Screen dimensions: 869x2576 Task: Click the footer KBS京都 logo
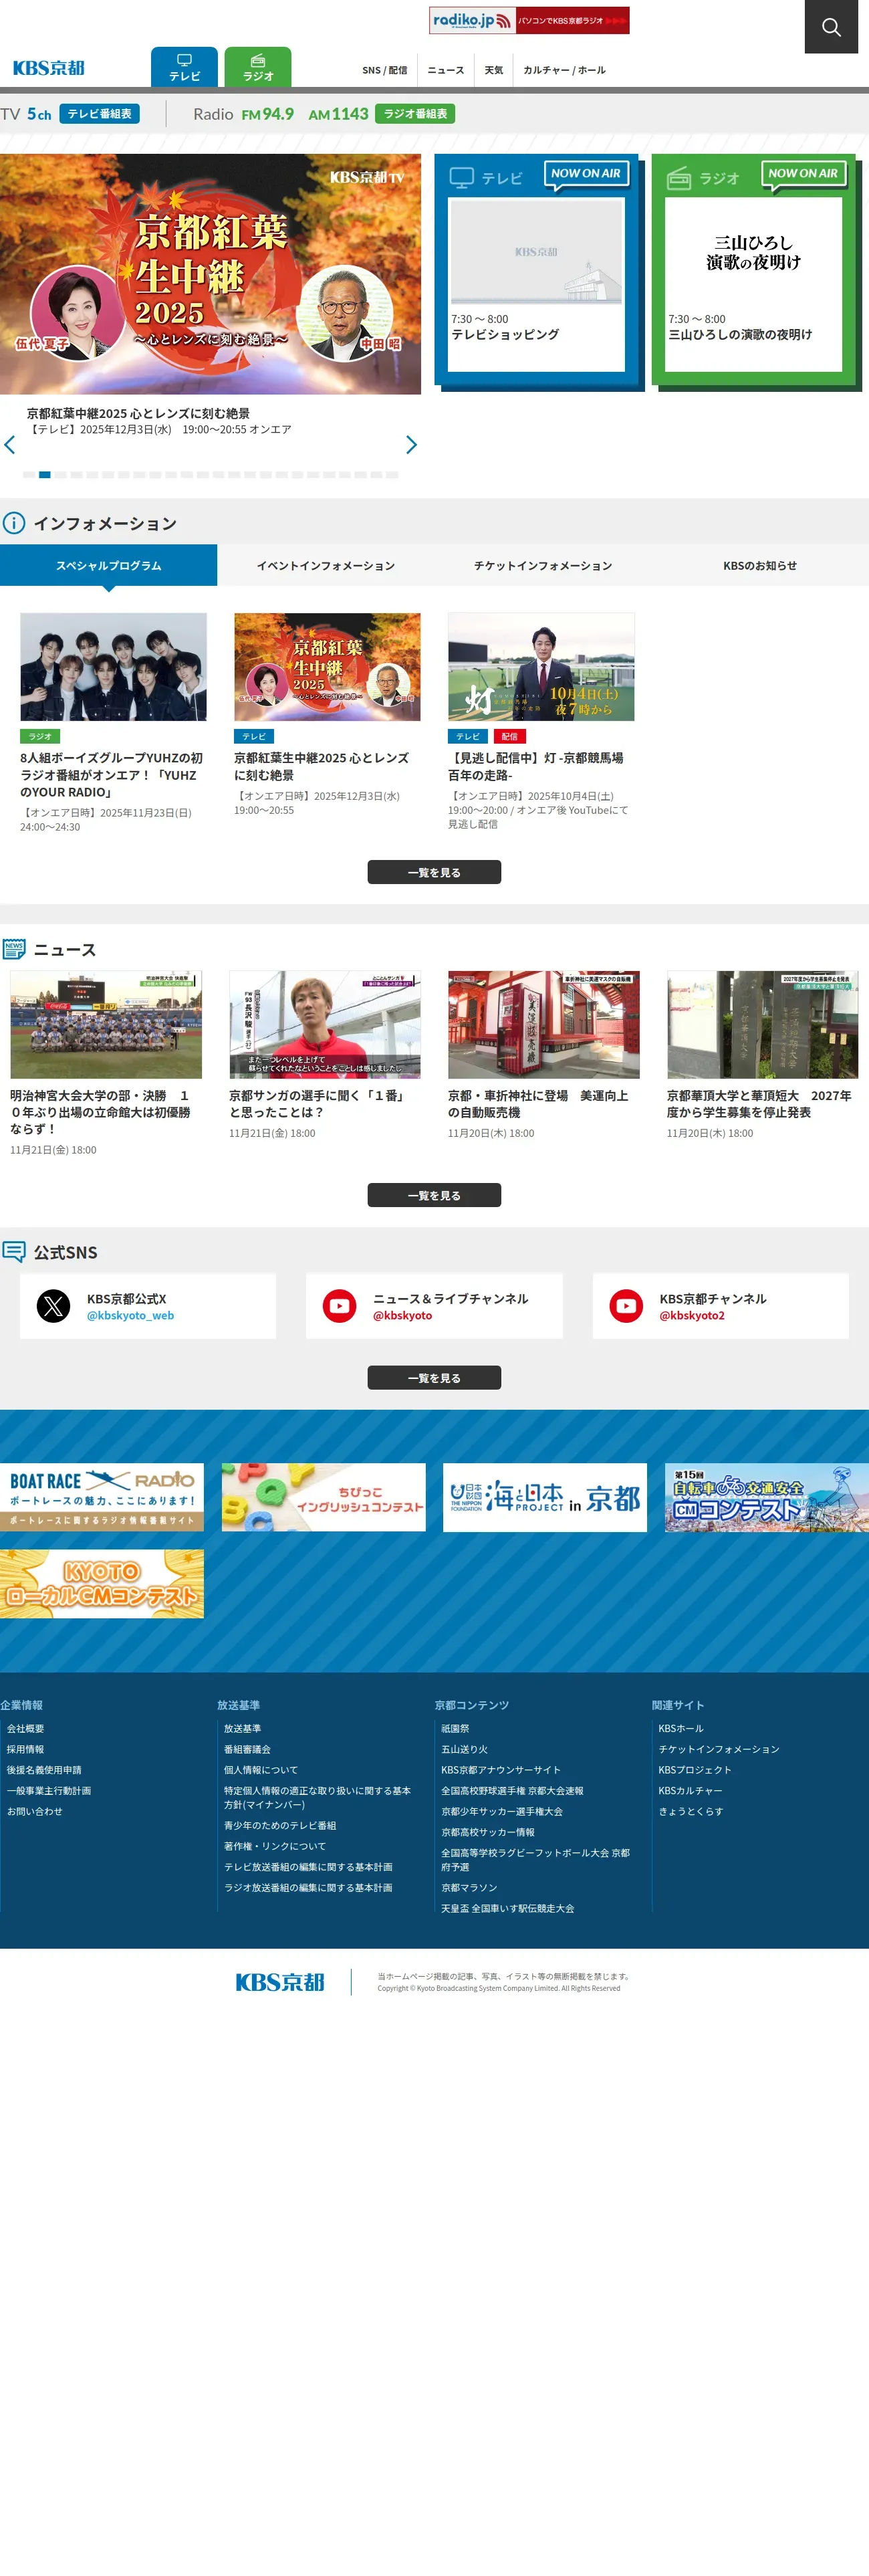[x=280, y=1982]
